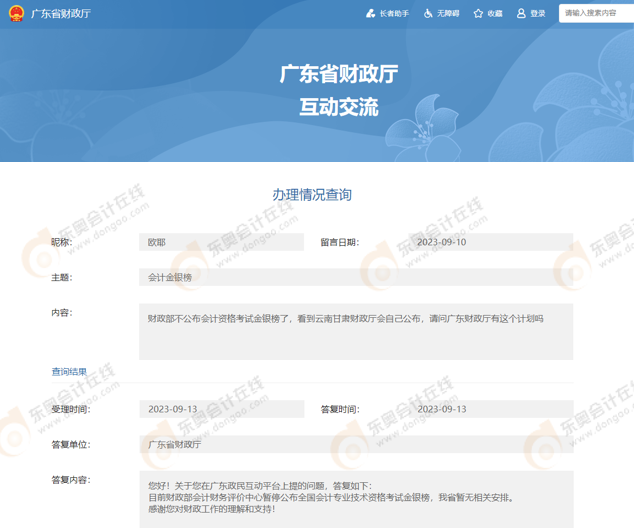
Task: Click the 答复单位 field 广东省财政厅
Action: [x=355, y=443]
